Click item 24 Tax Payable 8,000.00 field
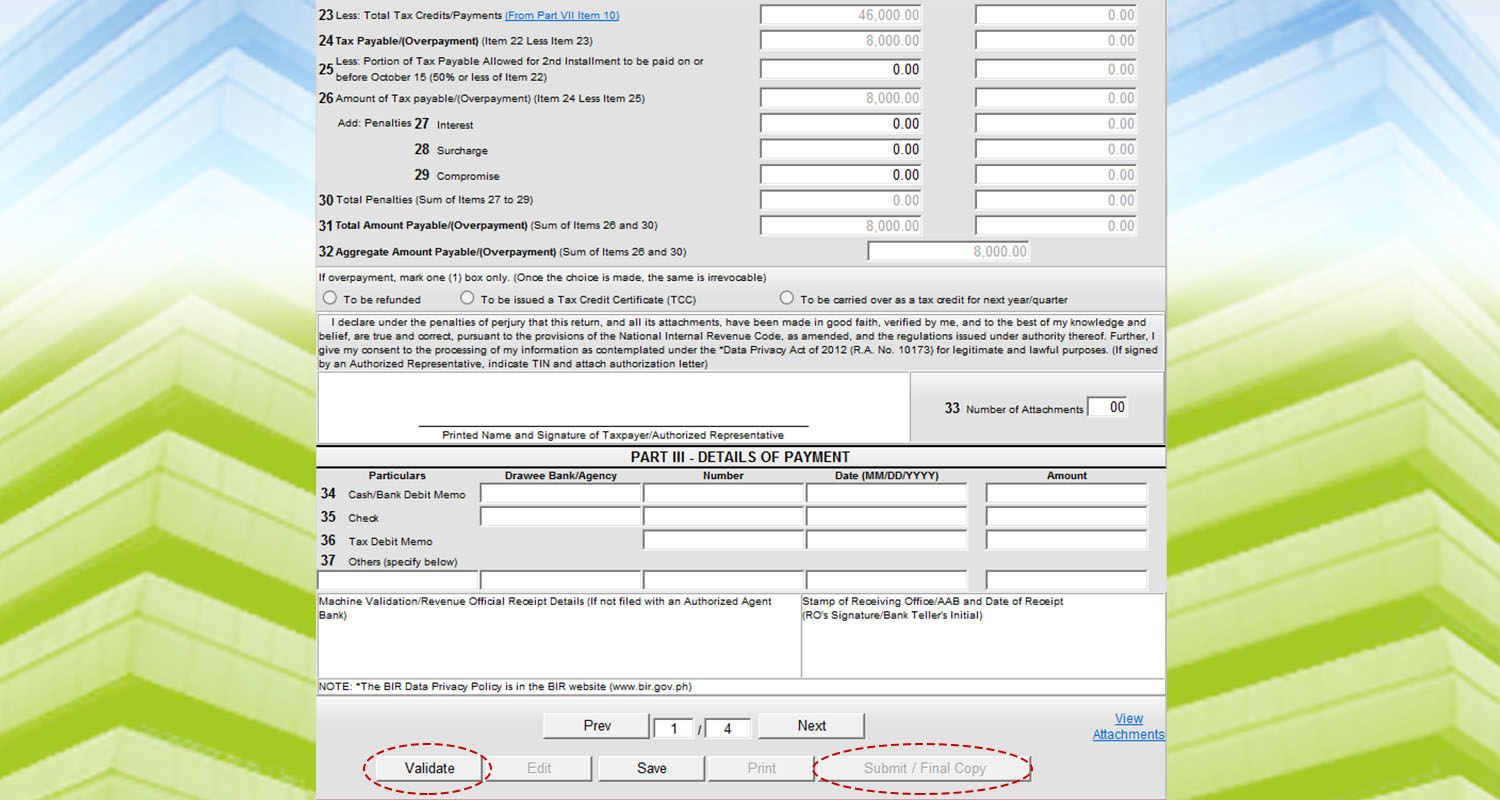The height and width of the screenshot is (800, 1500). click(841, 41)
